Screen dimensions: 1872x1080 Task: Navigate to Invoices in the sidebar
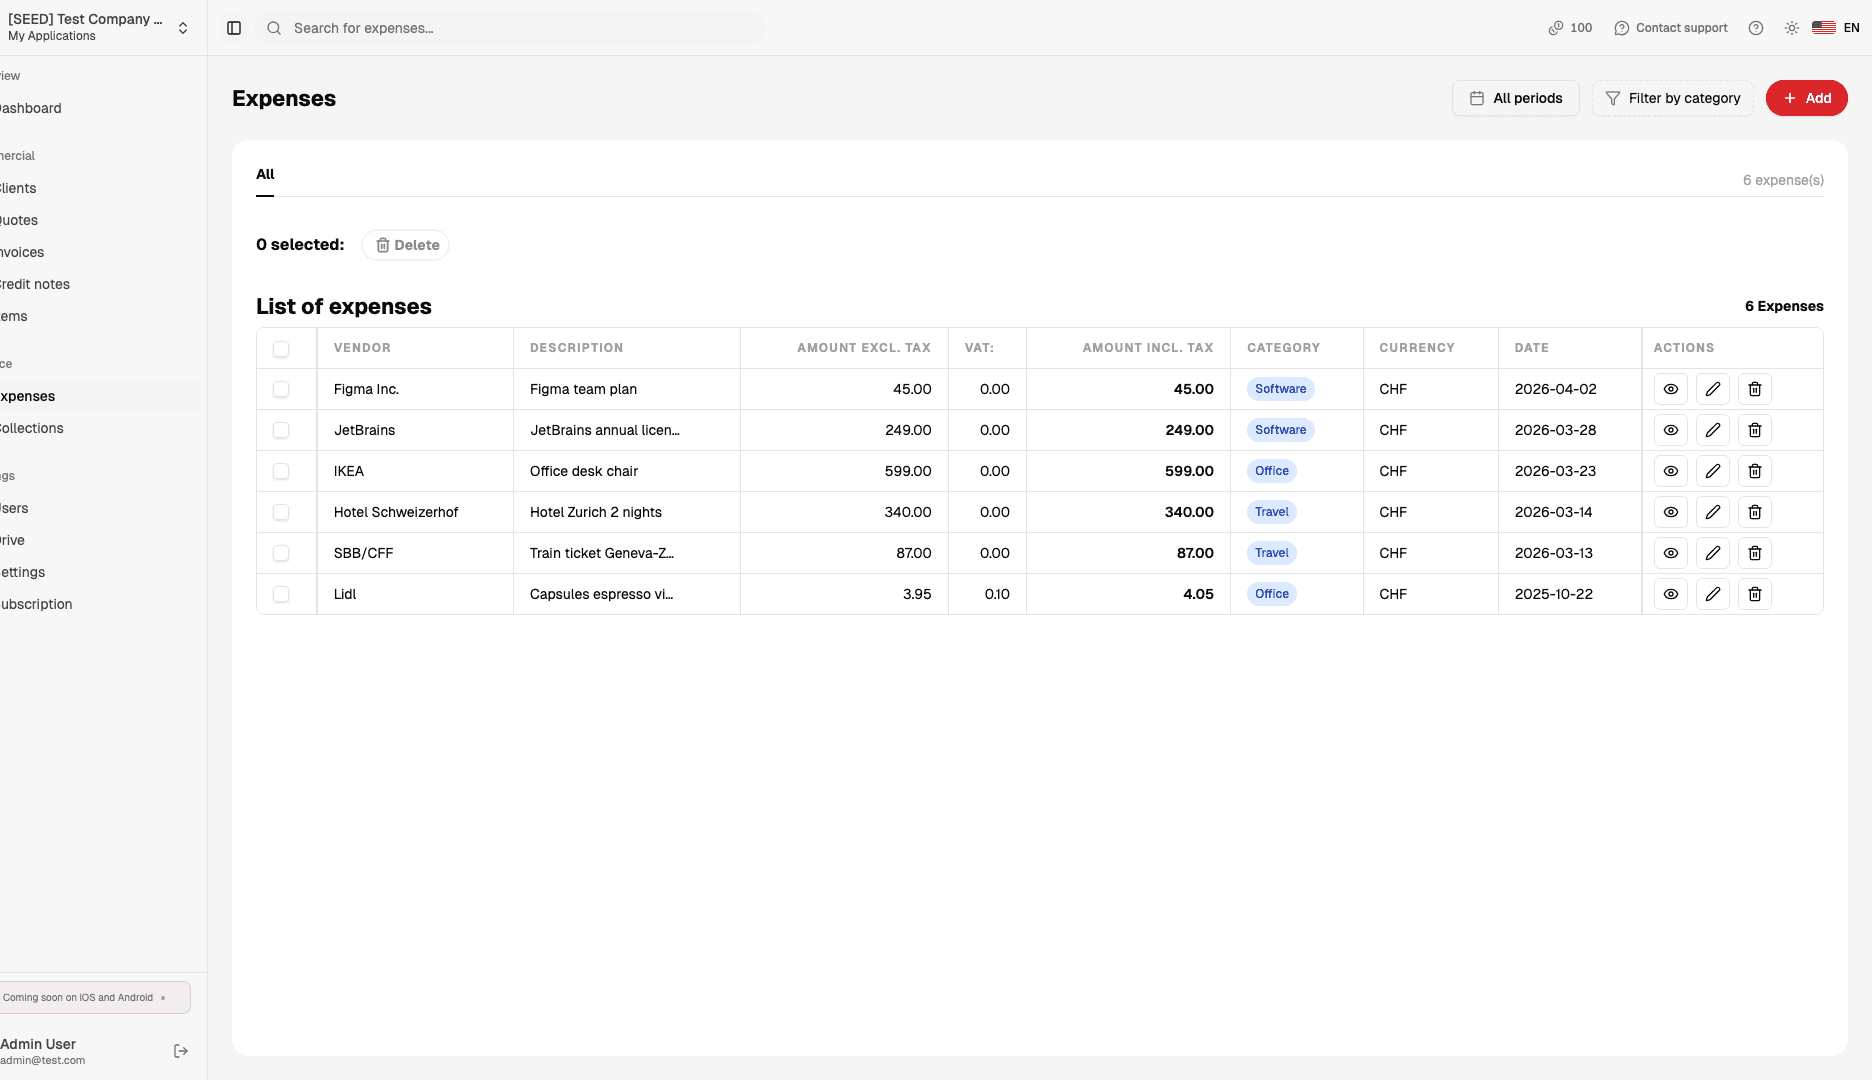point(20,252)
